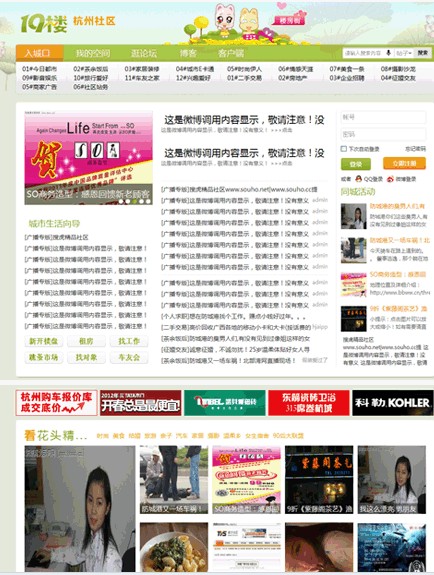
Task: Switch to the 逛论坛 tab
Action: 143,53
